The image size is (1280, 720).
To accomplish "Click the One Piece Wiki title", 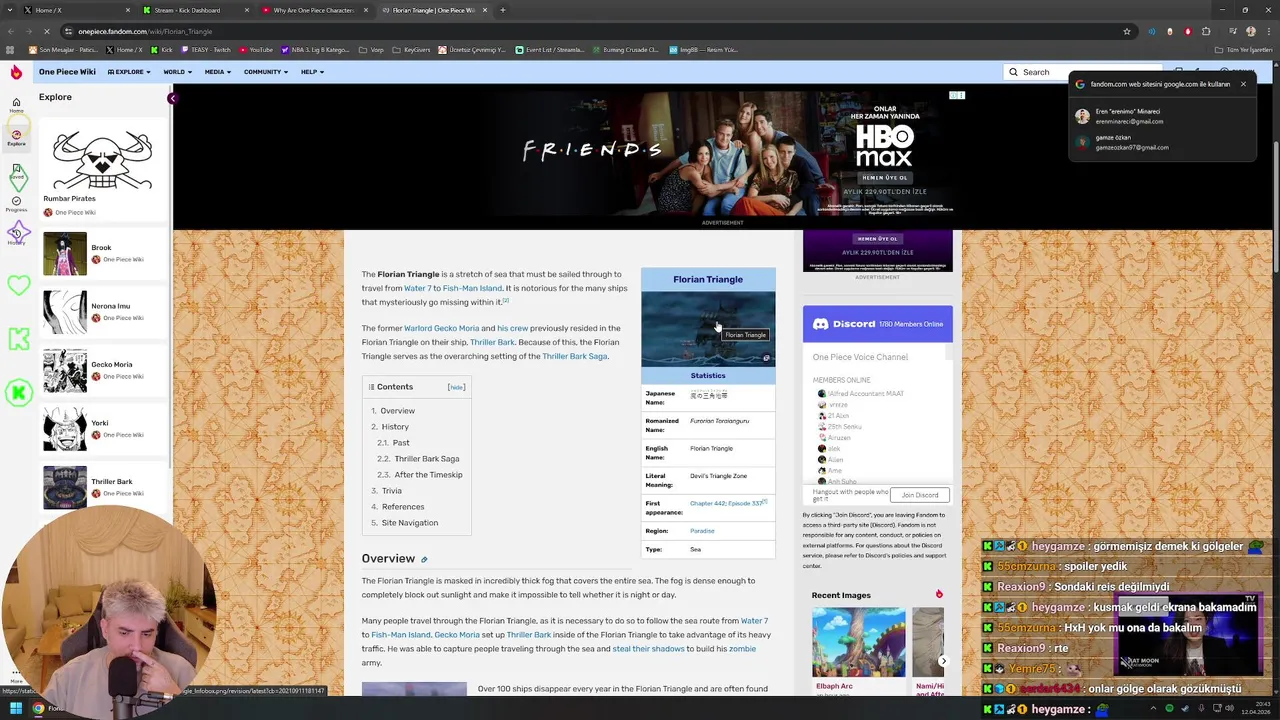I will (67, 72).
